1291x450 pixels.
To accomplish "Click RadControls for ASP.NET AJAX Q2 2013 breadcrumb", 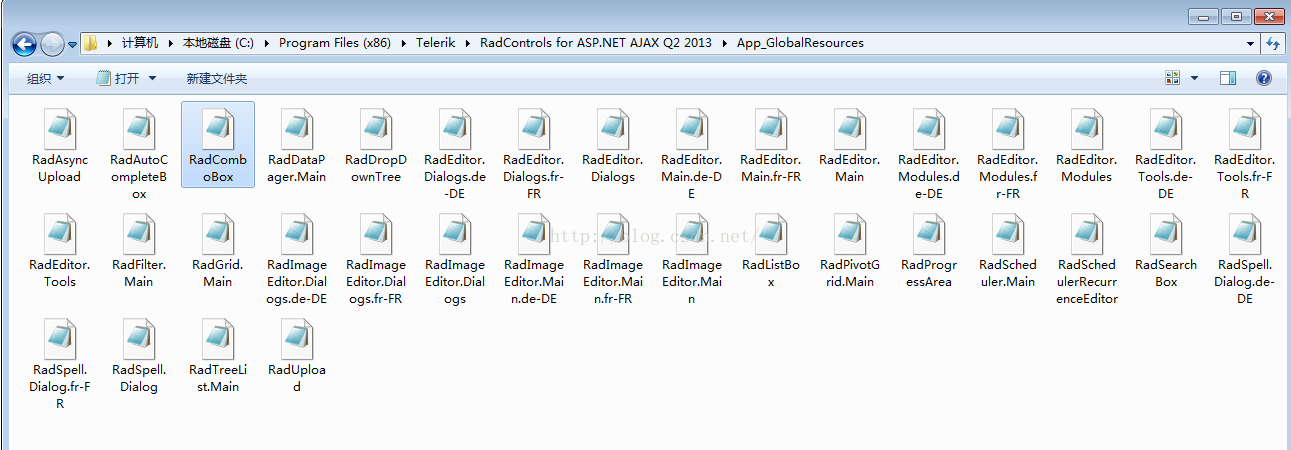I will coord(597,43).
